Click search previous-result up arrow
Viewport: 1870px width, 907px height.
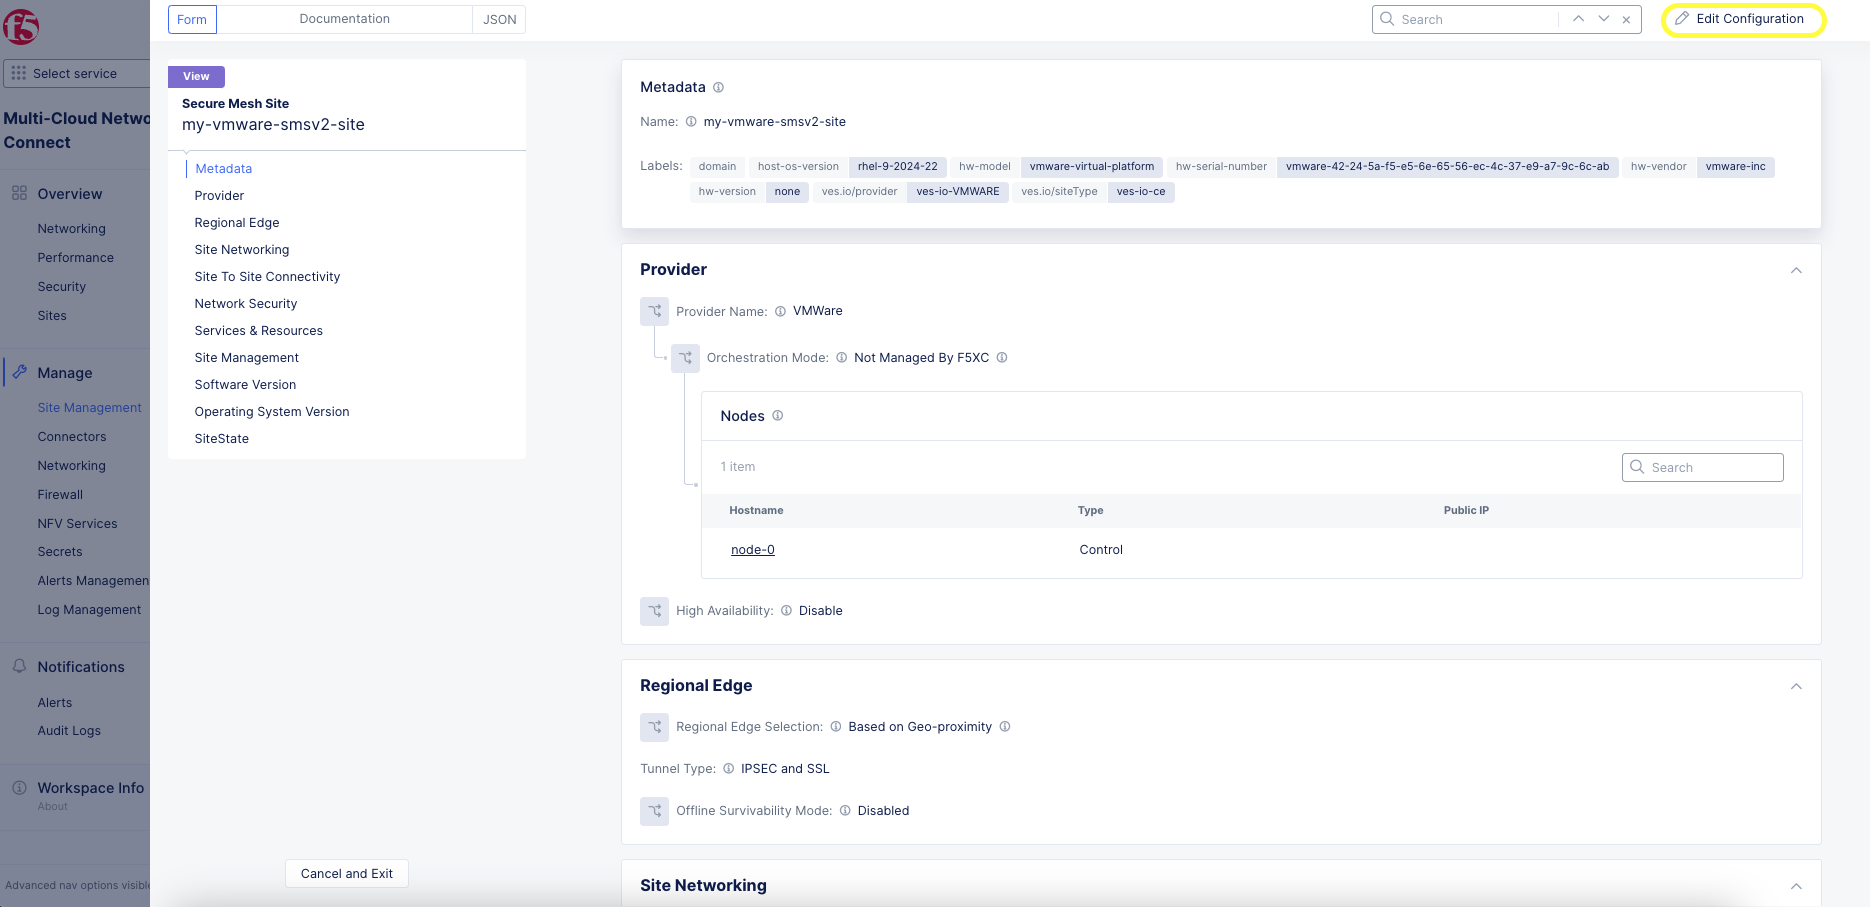(1578, 19)
